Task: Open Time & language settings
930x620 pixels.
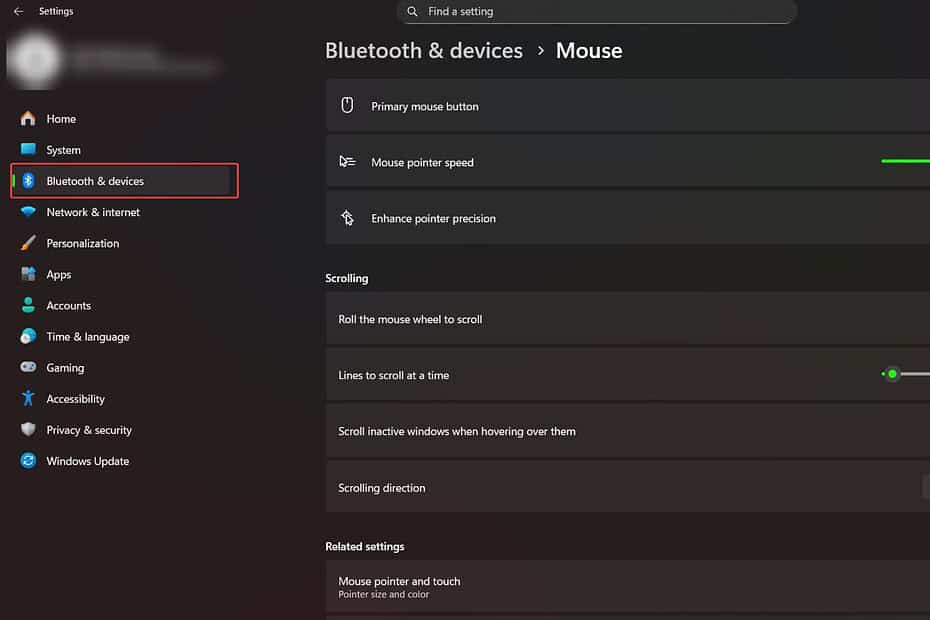Action: 87,336
